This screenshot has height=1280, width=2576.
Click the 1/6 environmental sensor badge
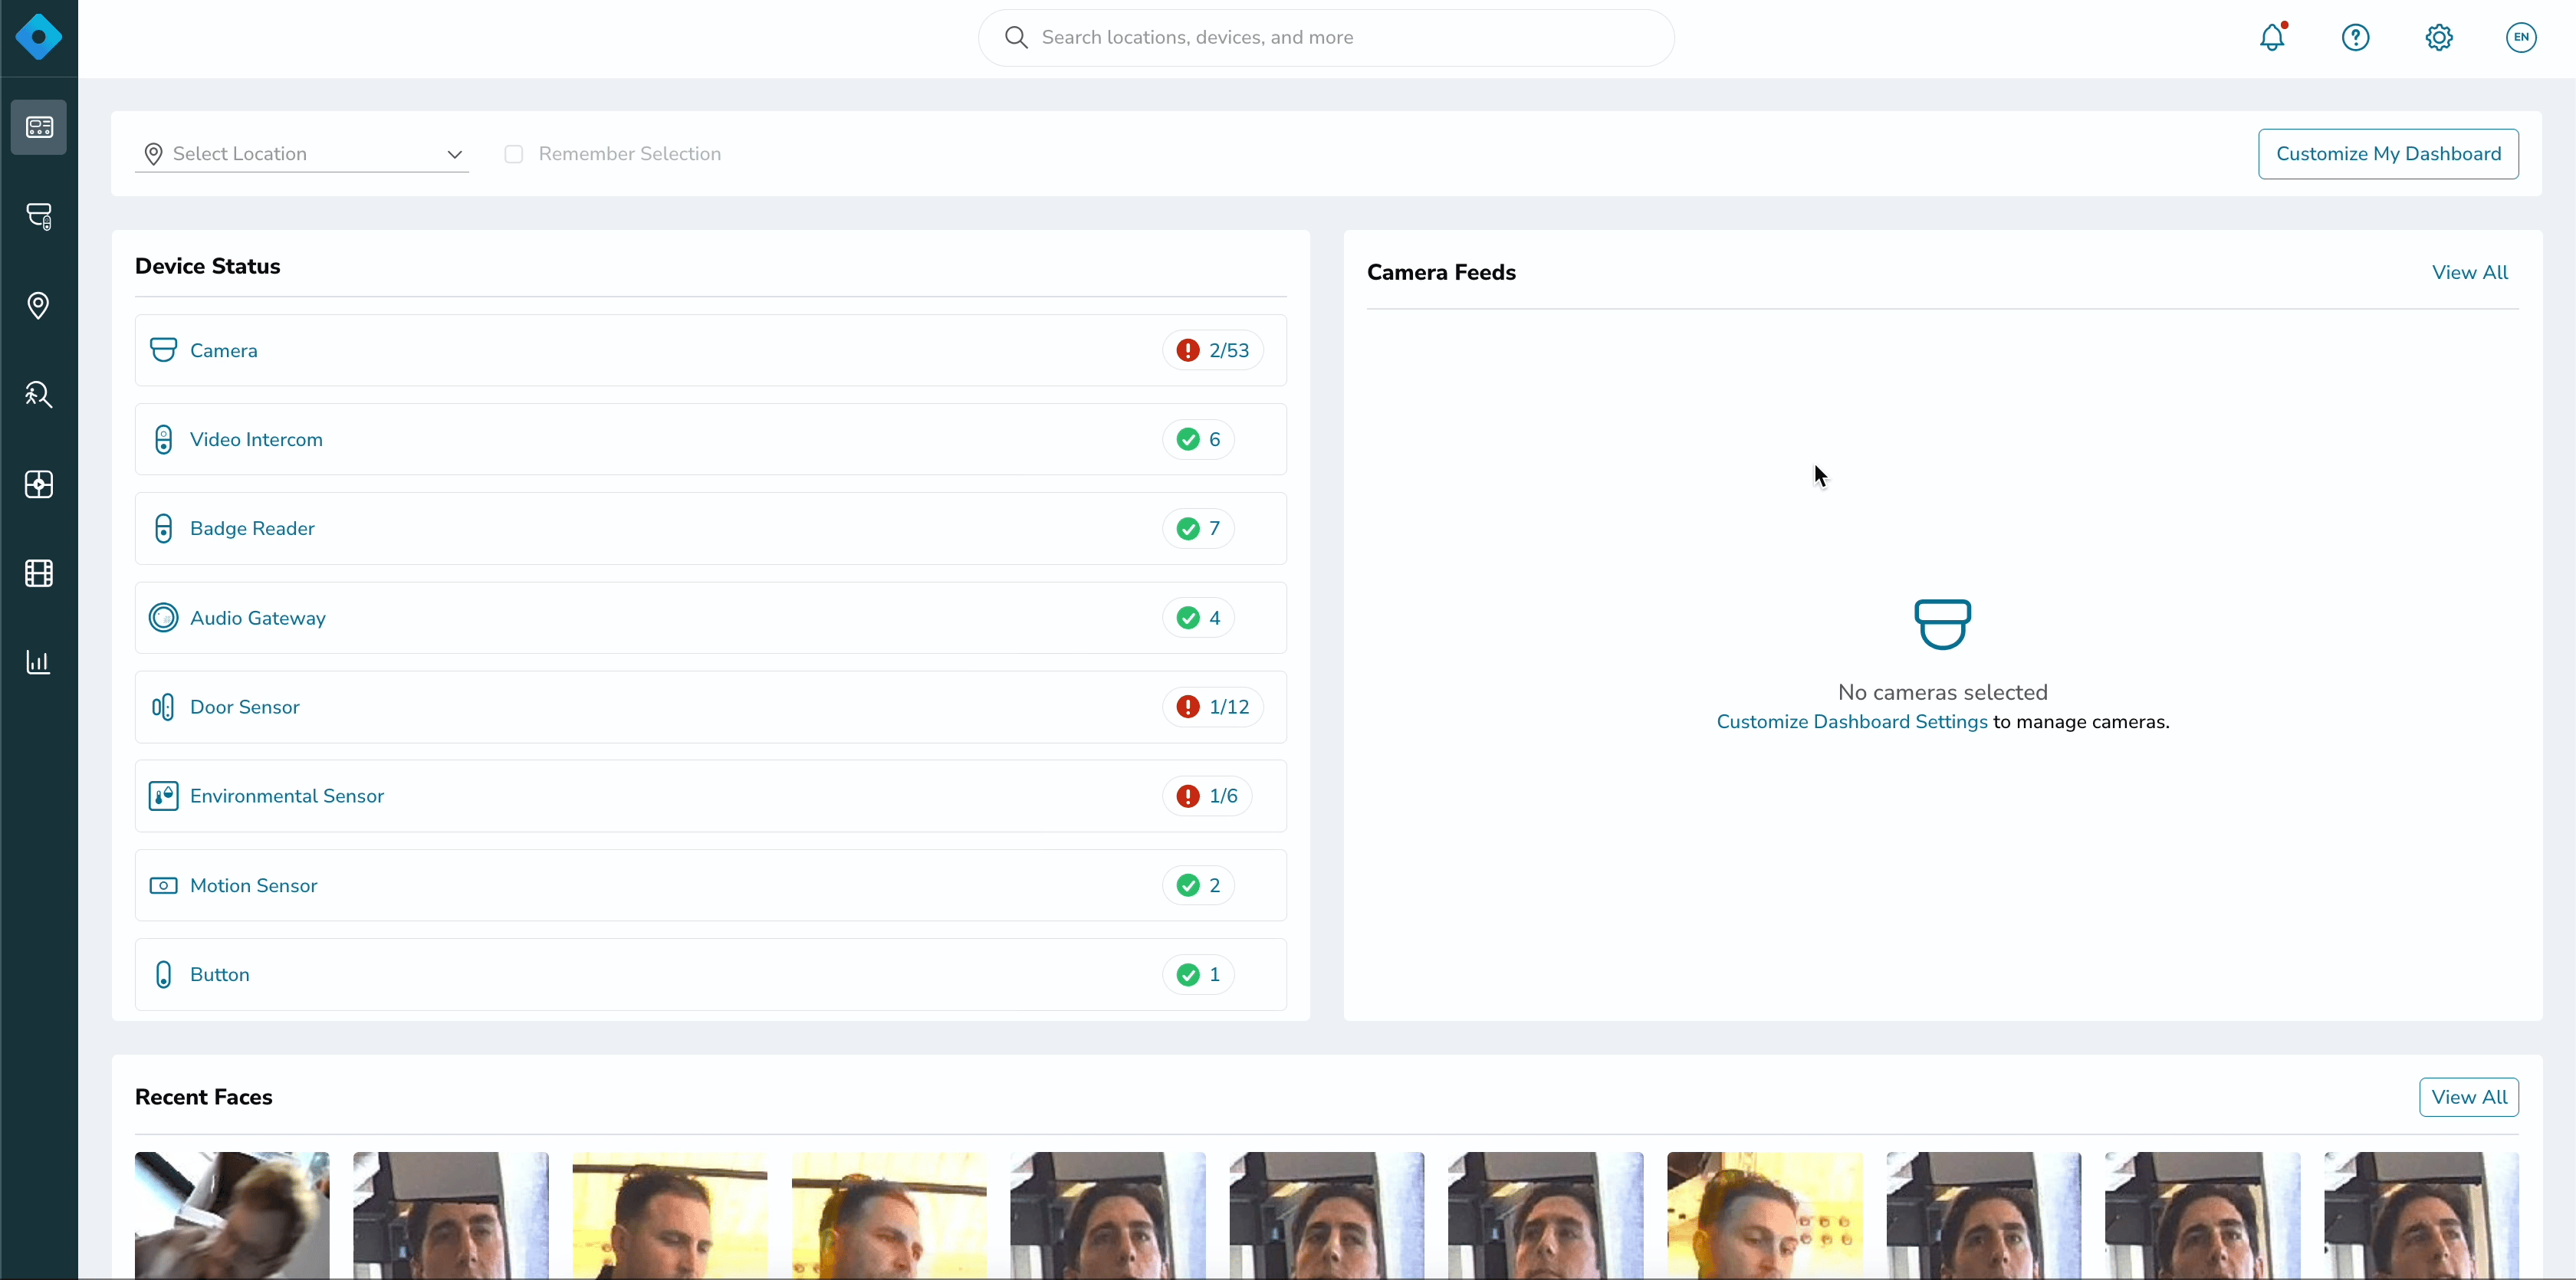click(x=1207, y=796)
